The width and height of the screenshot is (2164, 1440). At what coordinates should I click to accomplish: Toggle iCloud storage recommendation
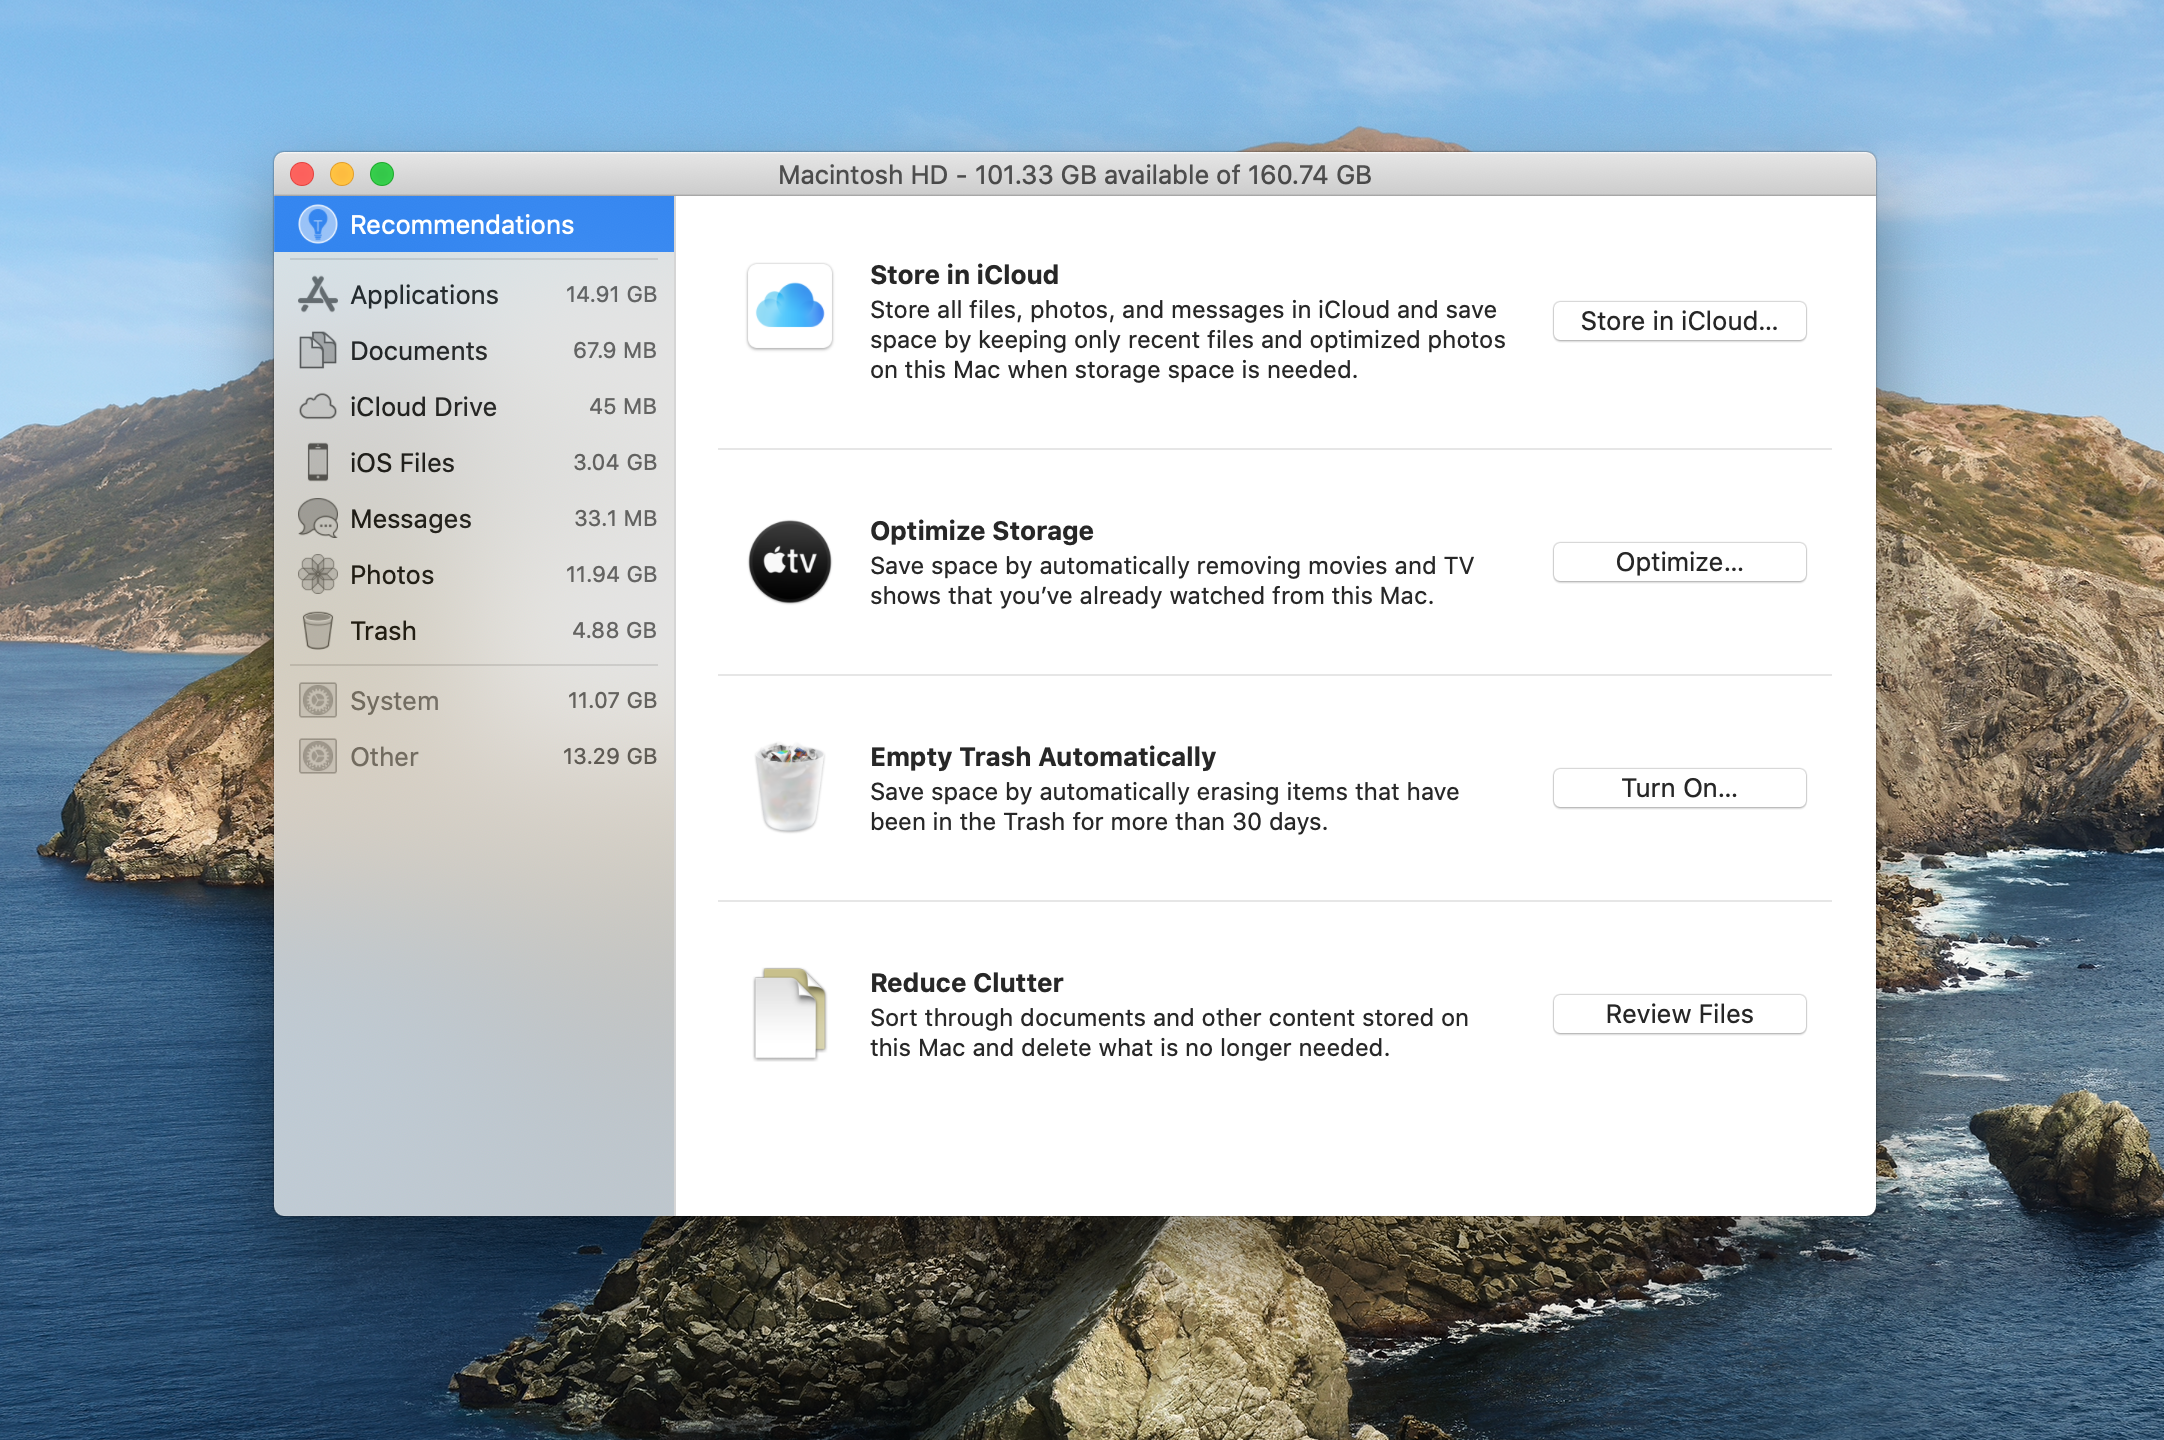(x=1679, y=320)
